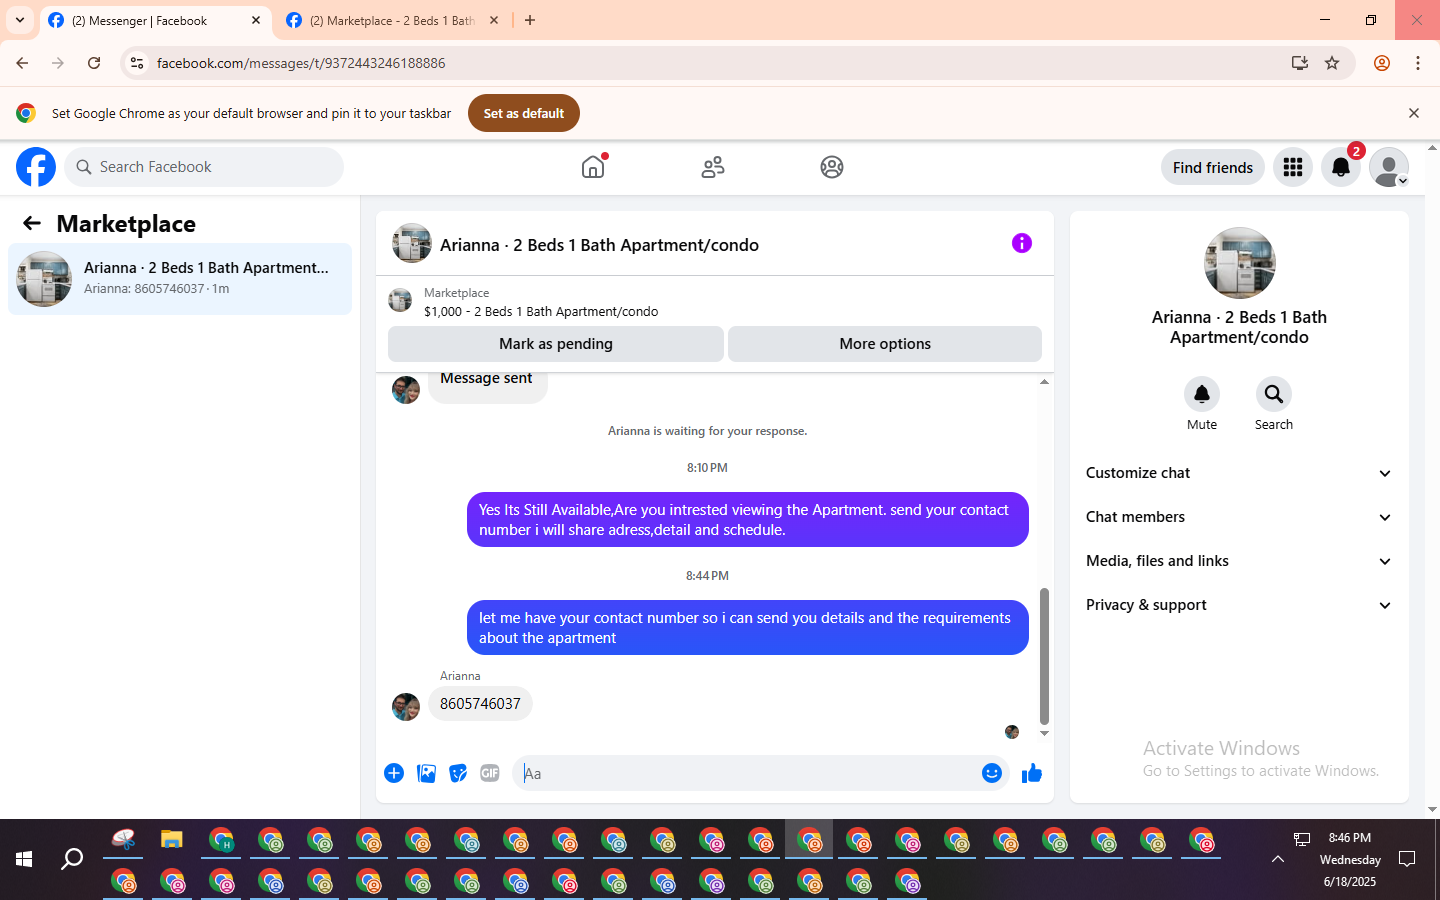This screenshot has width=1440, height=900.
Task: Bookmark this page with the star
Action: click(1332, 63)
